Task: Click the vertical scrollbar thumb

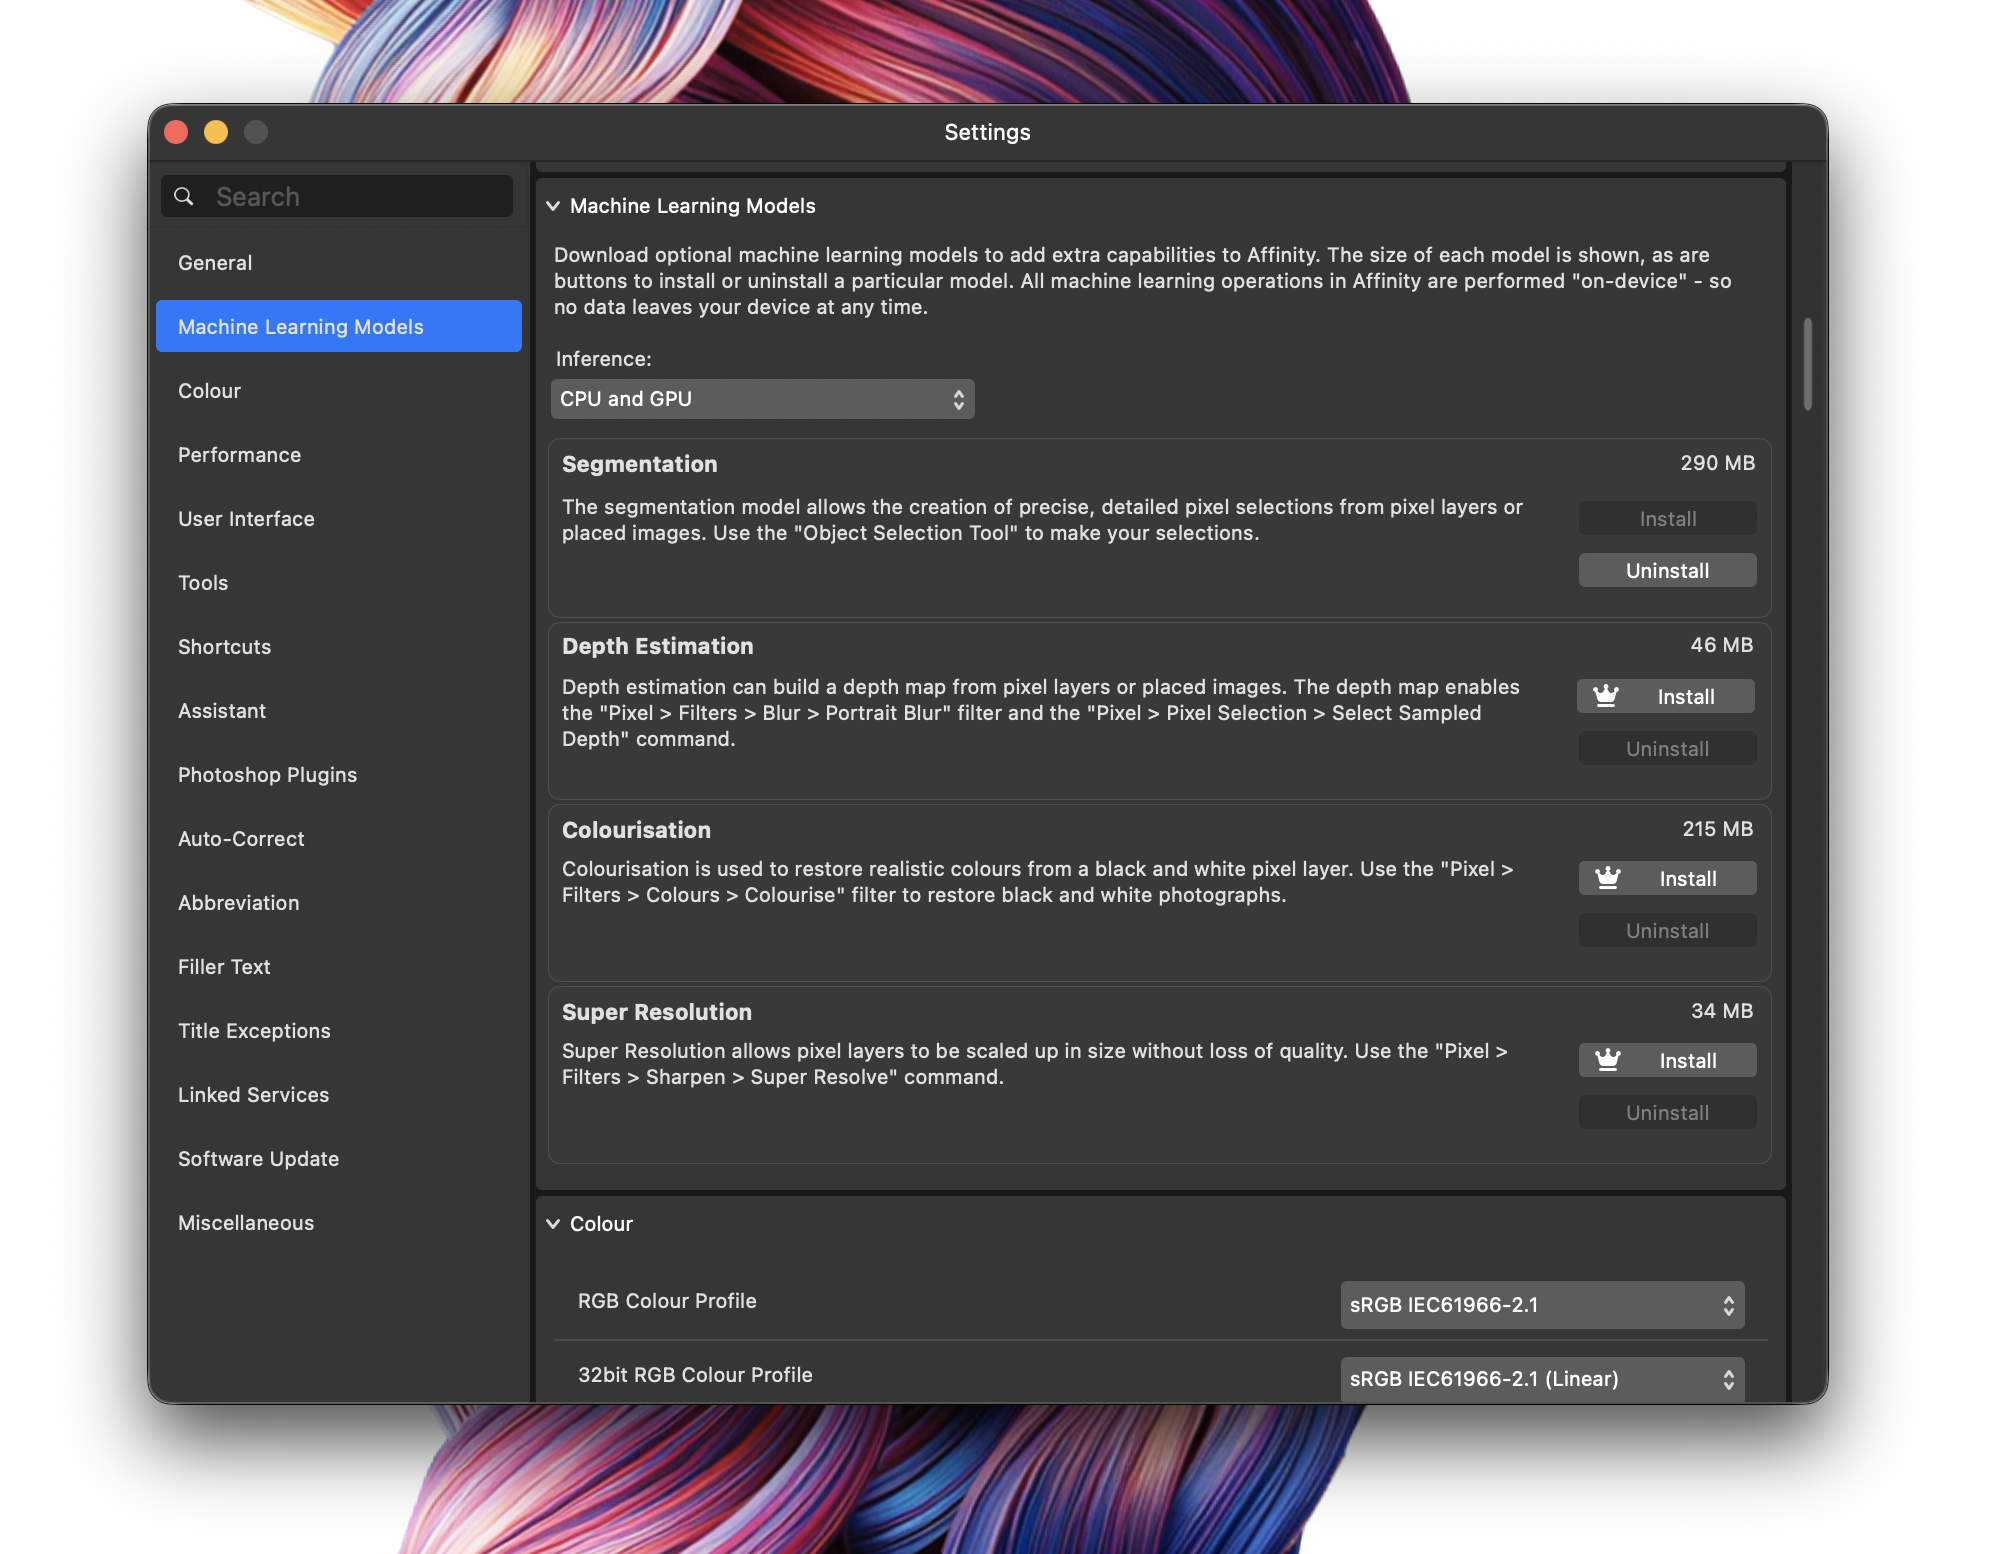Action: (x=1807, y=364)
